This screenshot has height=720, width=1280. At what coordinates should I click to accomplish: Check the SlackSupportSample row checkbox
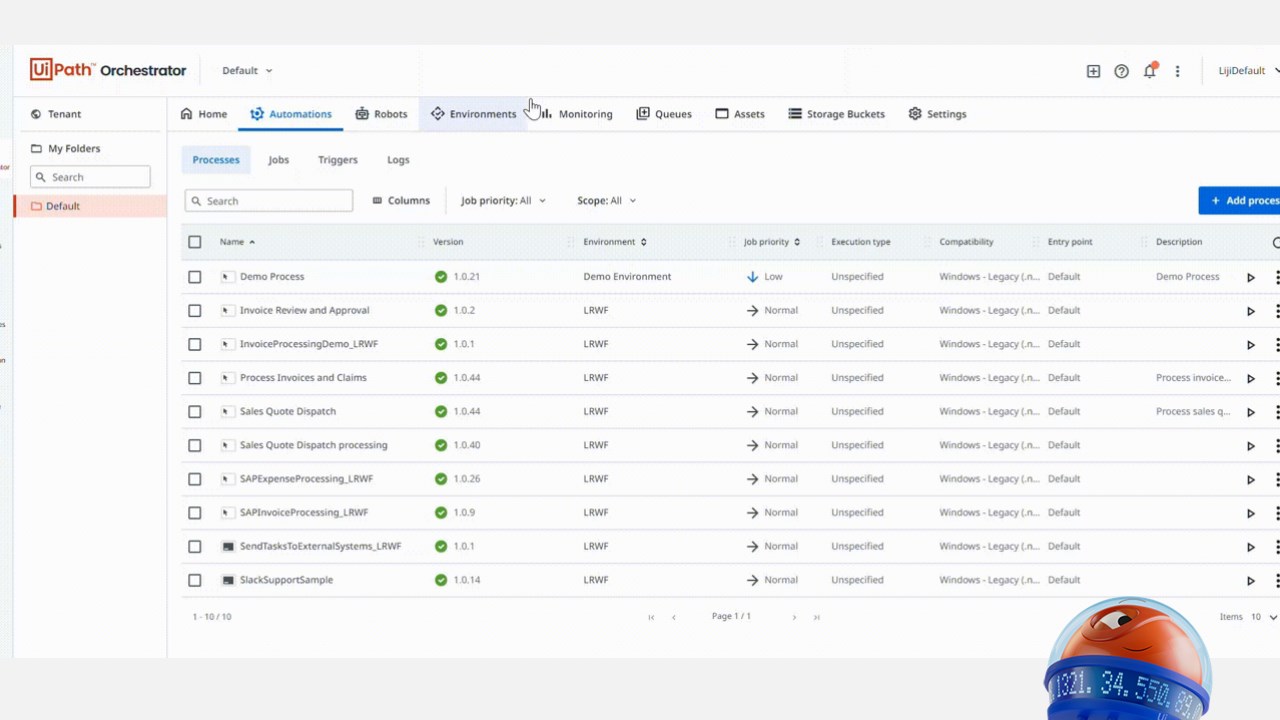(195, 580)
